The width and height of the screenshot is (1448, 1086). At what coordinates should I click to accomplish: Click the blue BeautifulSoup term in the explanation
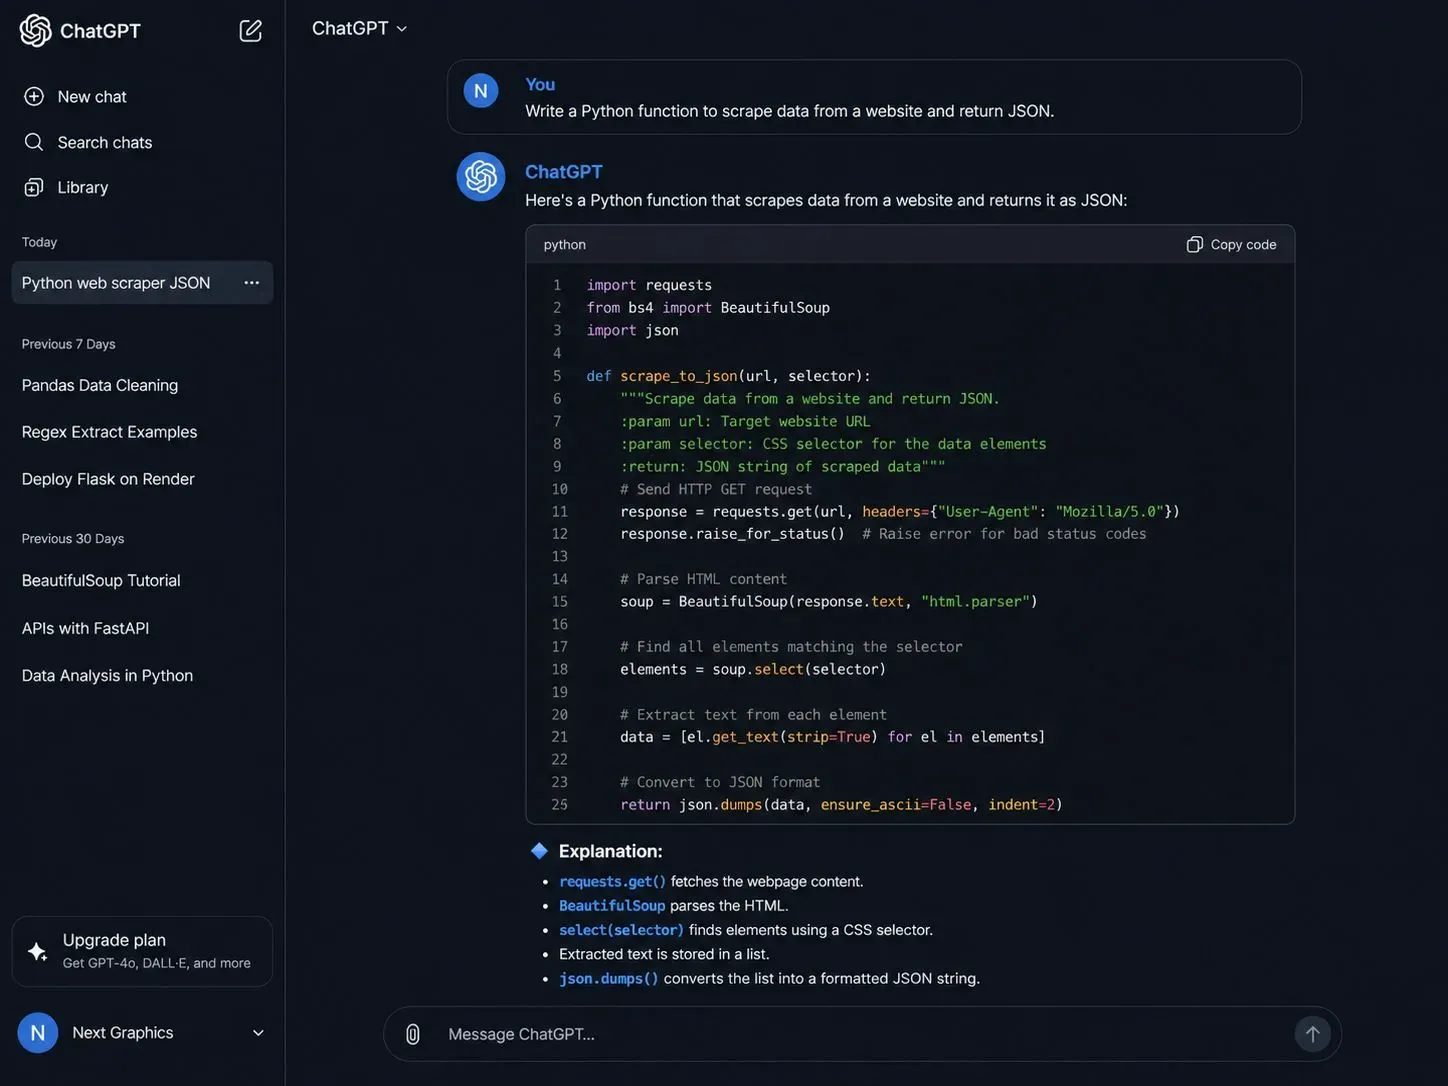pos(612,905)
